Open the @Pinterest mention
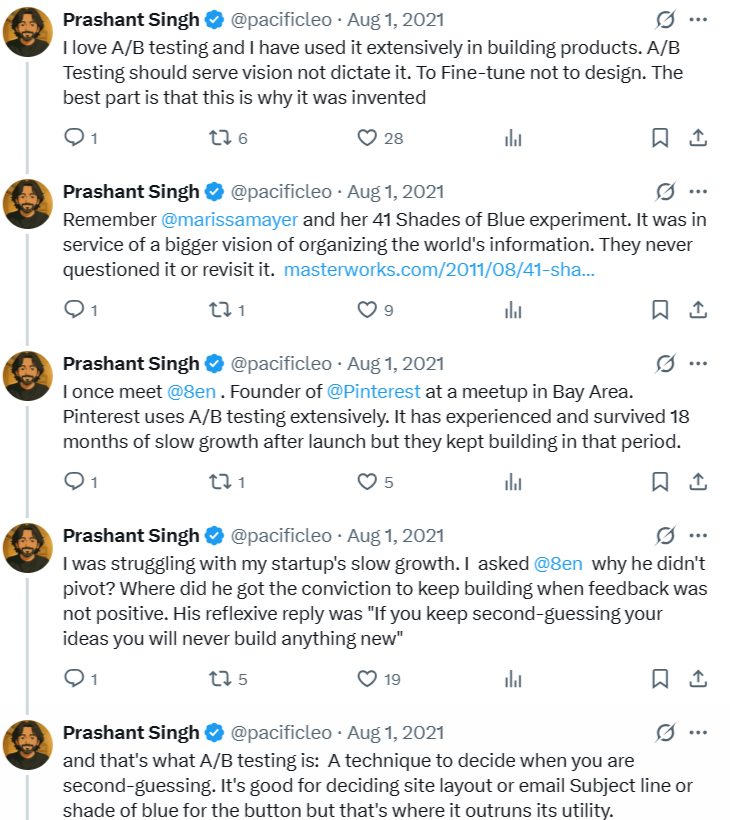 point(373,392)
